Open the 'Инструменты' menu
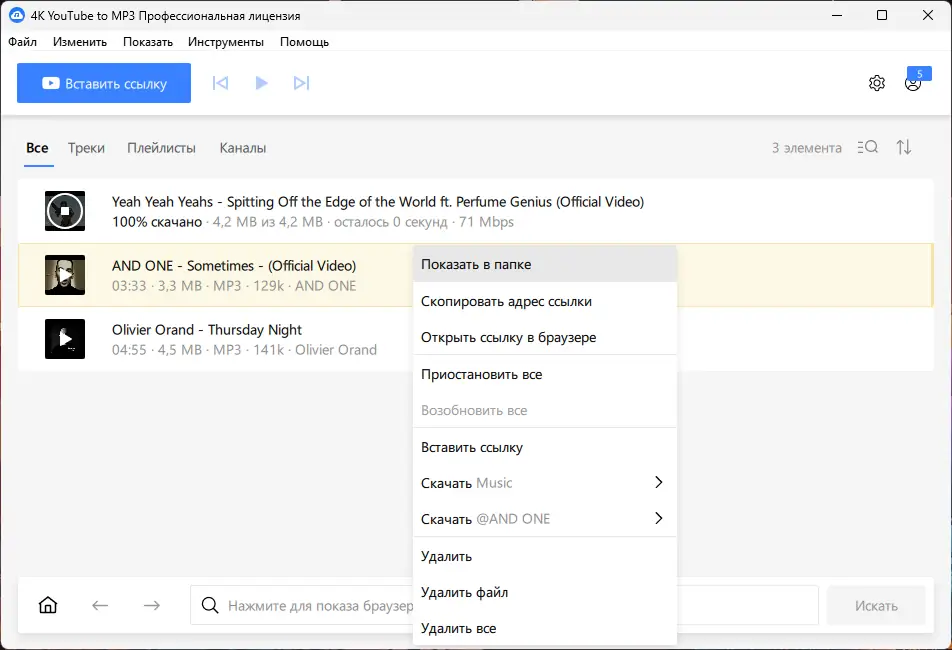Viewport: 952px width, 650px height. (x=226, y=42)
